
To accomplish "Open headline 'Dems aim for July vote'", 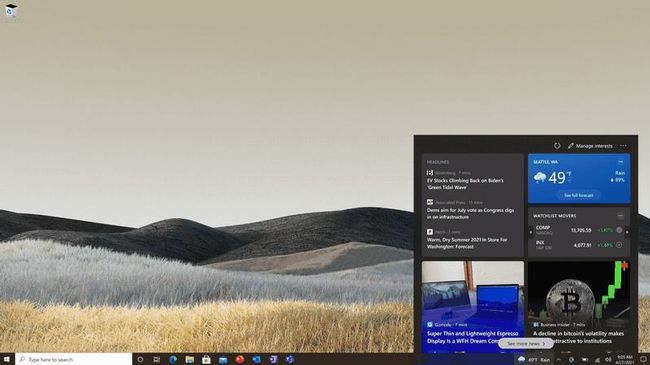I will pyautogui.click(x=470, y=214).
